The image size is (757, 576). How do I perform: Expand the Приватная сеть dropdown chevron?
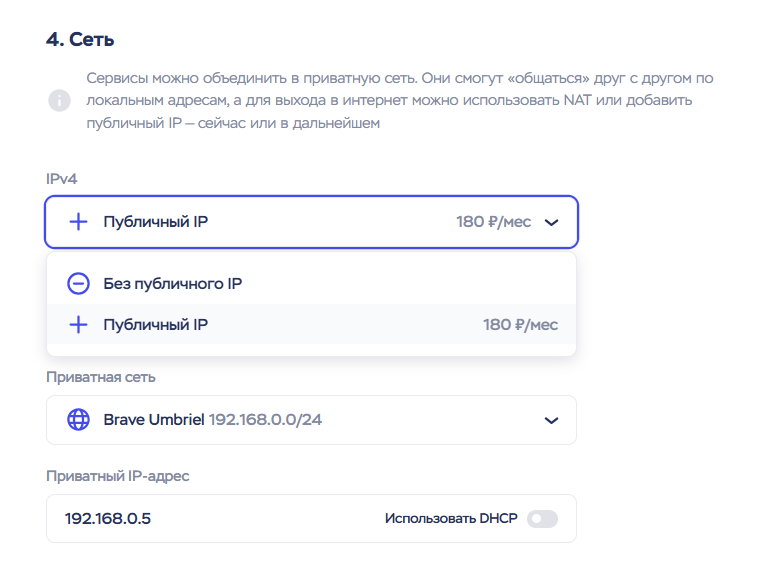551,421
